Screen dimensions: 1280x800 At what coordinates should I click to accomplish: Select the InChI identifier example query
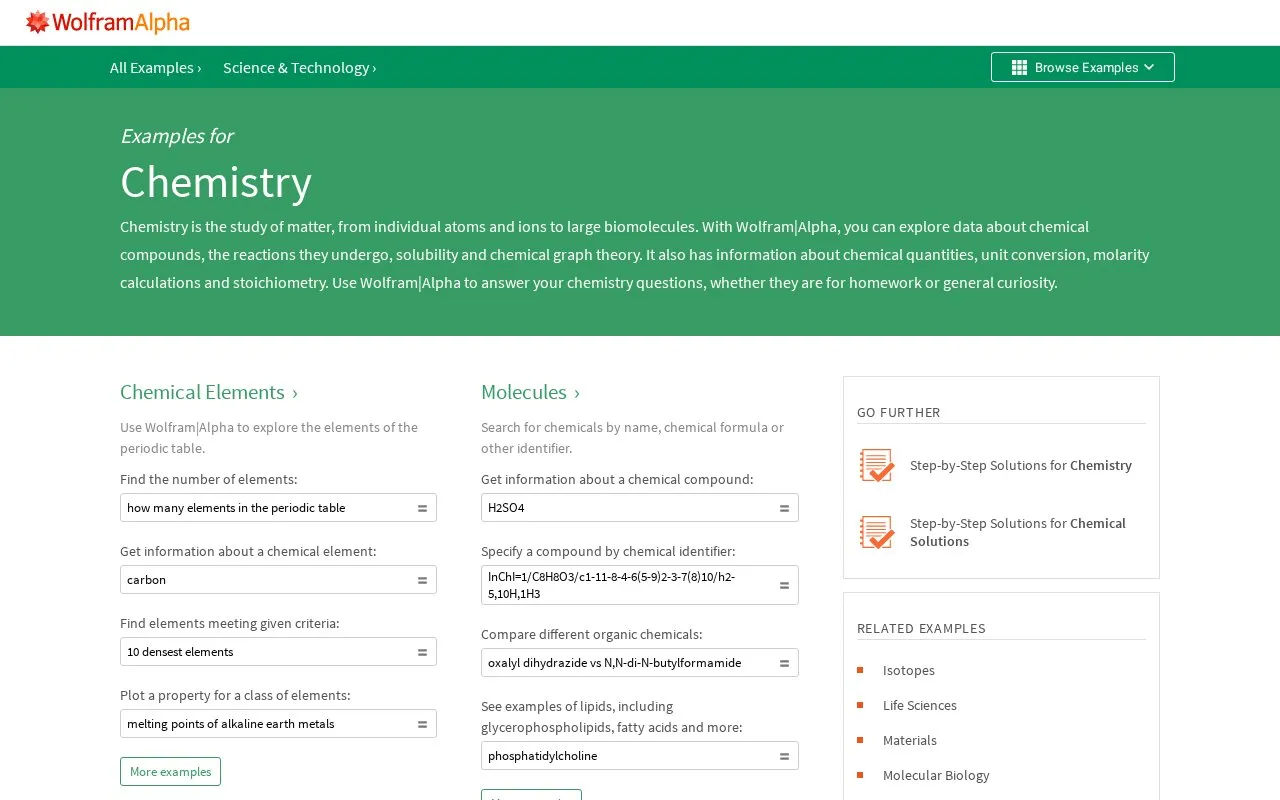[x=640, y=585]
